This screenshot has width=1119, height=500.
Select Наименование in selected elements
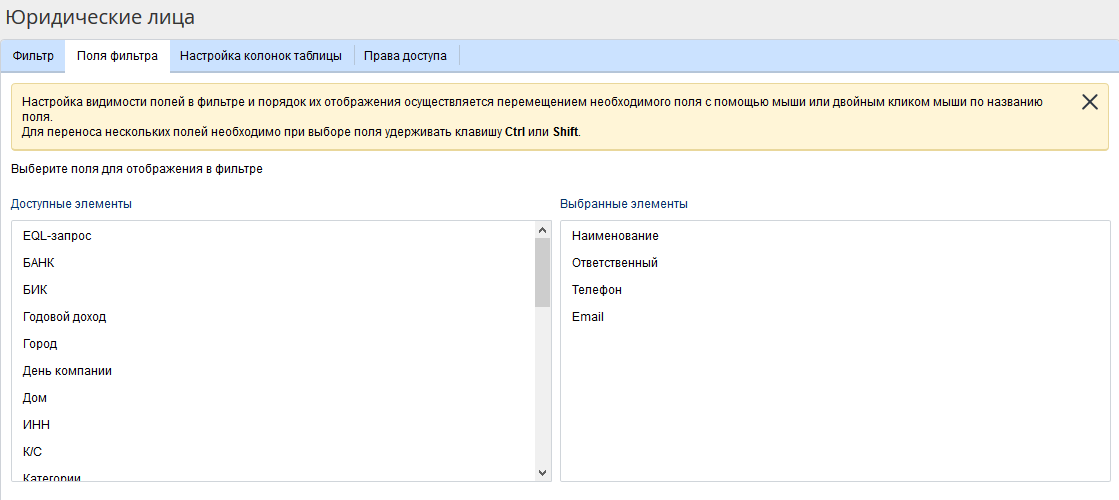coord(615,236)
